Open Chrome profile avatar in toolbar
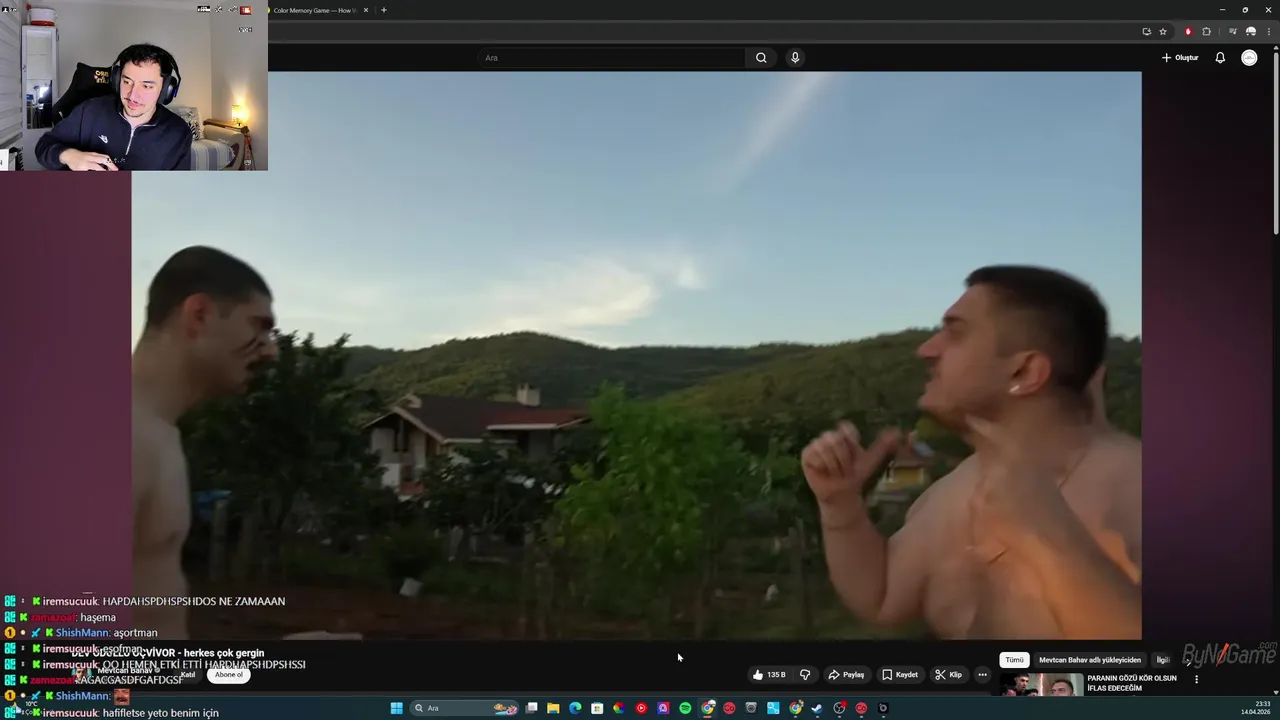 point(1251,32)
